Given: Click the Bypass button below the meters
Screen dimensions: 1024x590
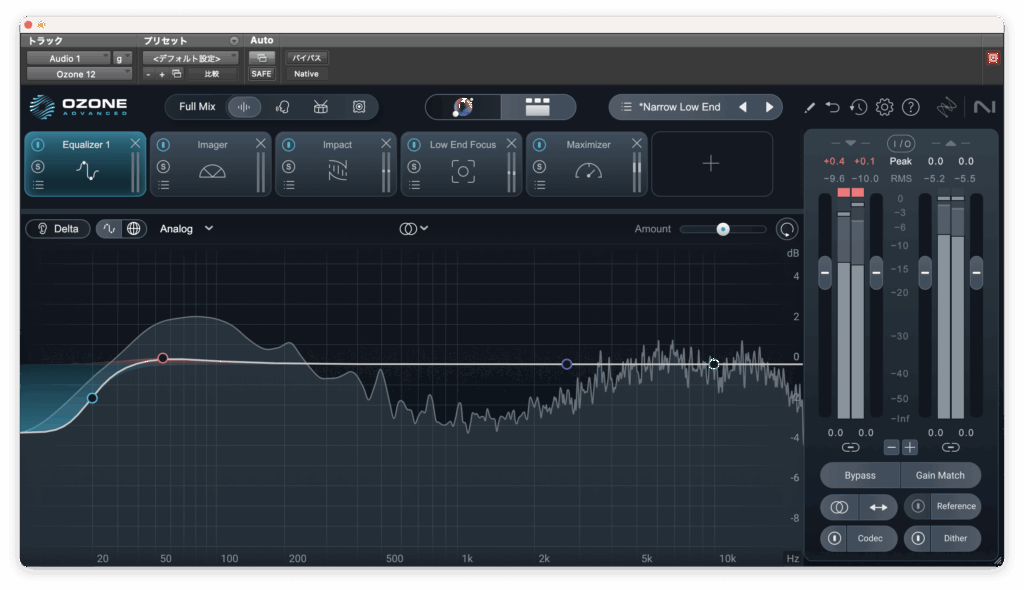Looking at the screenshot, I should pos(859,475).
